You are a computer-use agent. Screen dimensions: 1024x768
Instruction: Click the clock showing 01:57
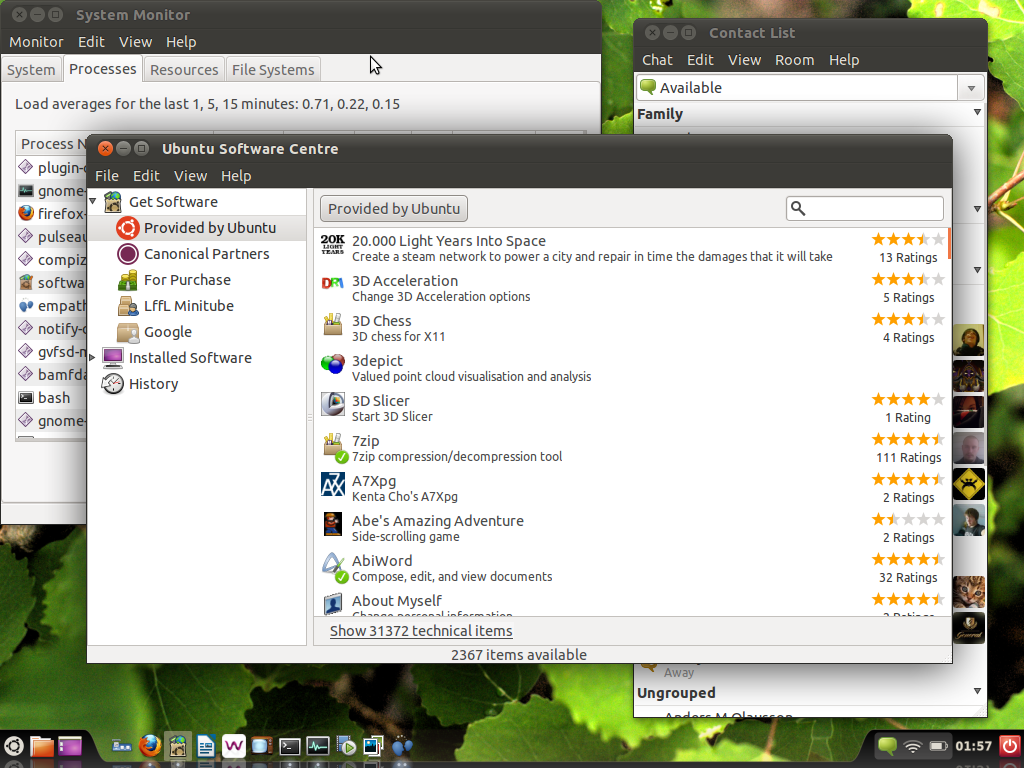click(973, 746)
